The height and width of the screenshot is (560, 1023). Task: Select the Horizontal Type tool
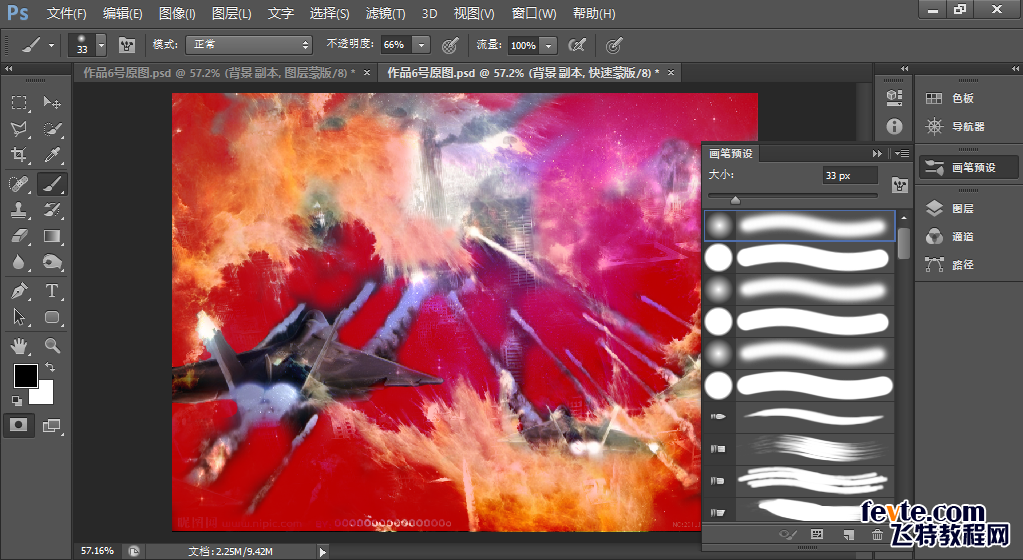click(52, 291)
